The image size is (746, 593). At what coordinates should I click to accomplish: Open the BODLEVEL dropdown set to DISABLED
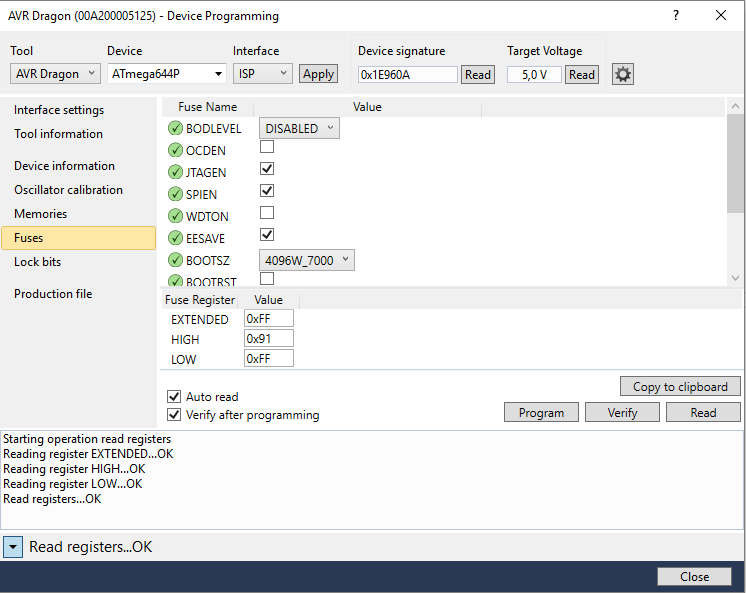(x=299, y=128)
